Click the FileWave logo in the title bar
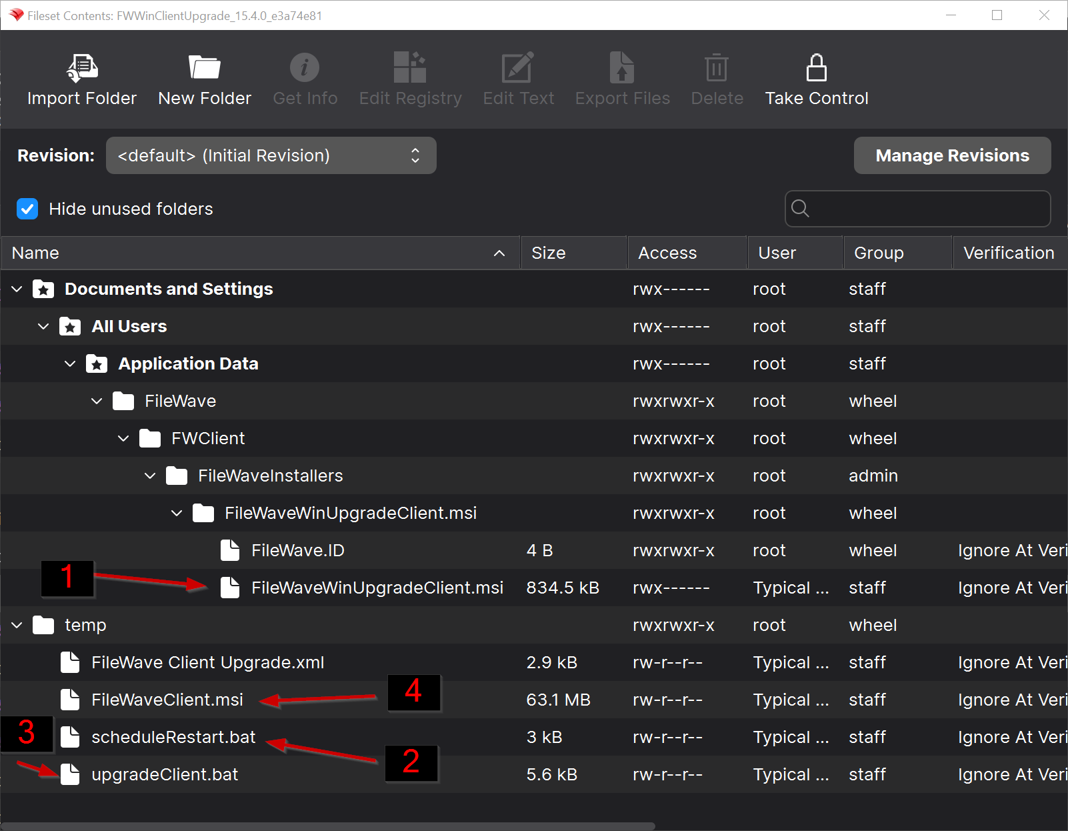Viewport: 1068px width, 831px height. (16, 15)
